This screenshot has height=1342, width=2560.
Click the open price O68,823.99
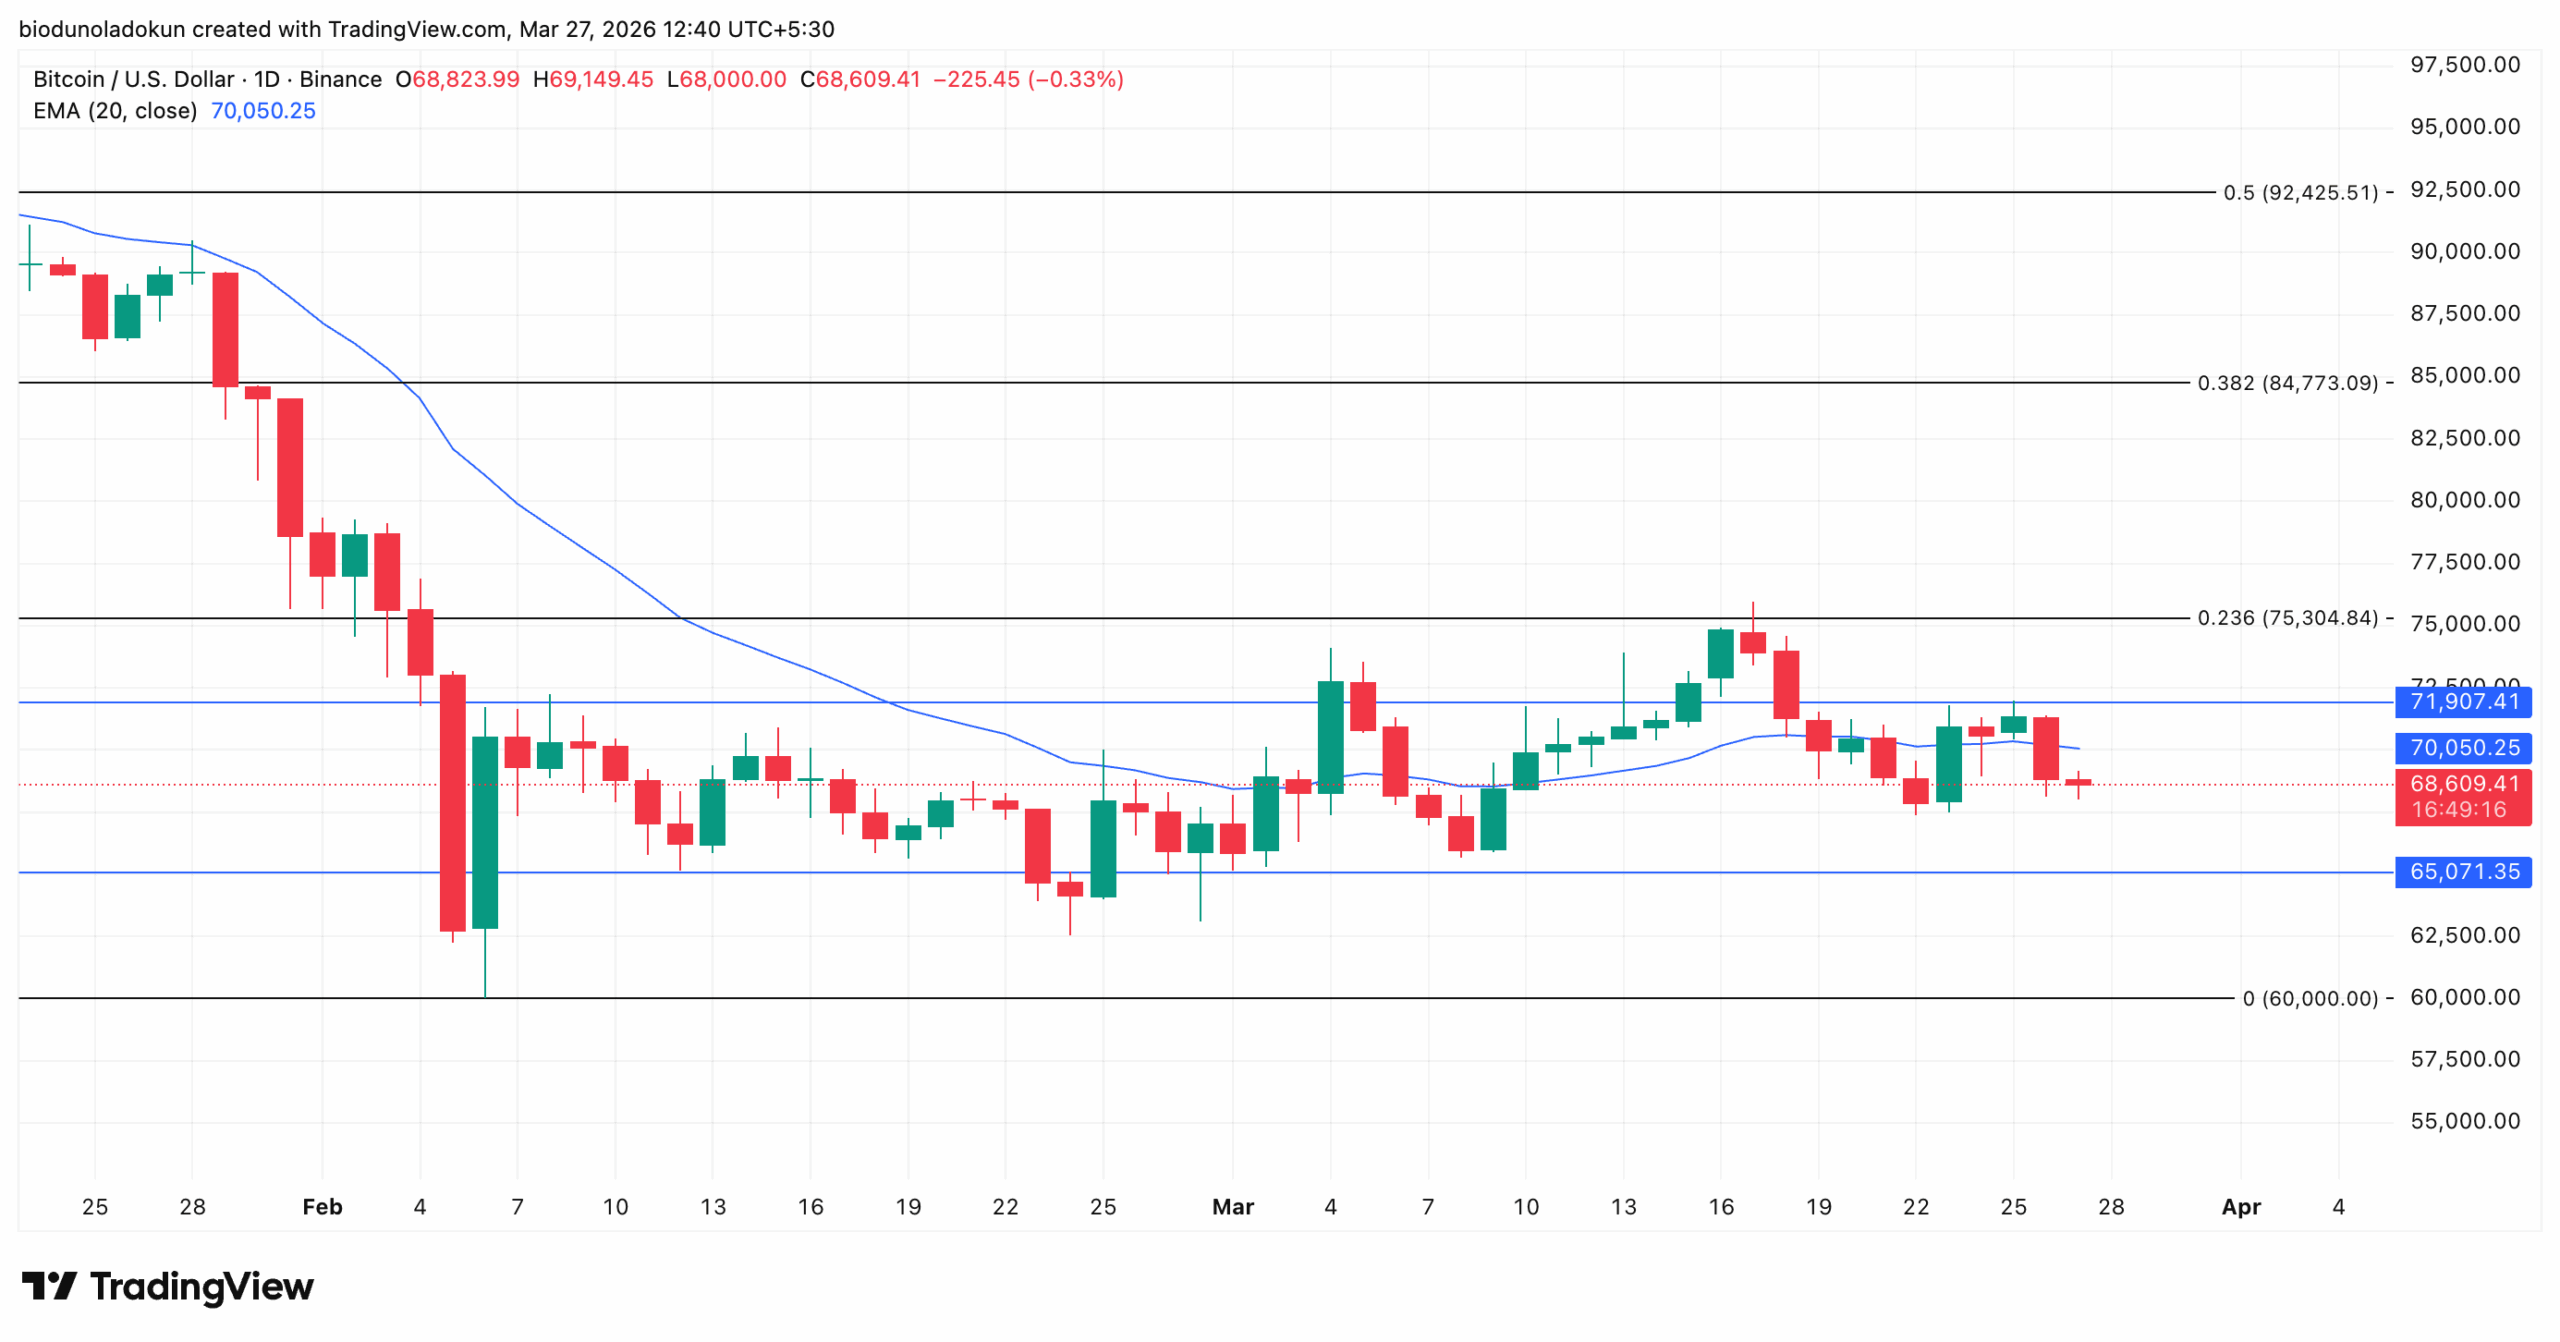[x=457, y=79]
